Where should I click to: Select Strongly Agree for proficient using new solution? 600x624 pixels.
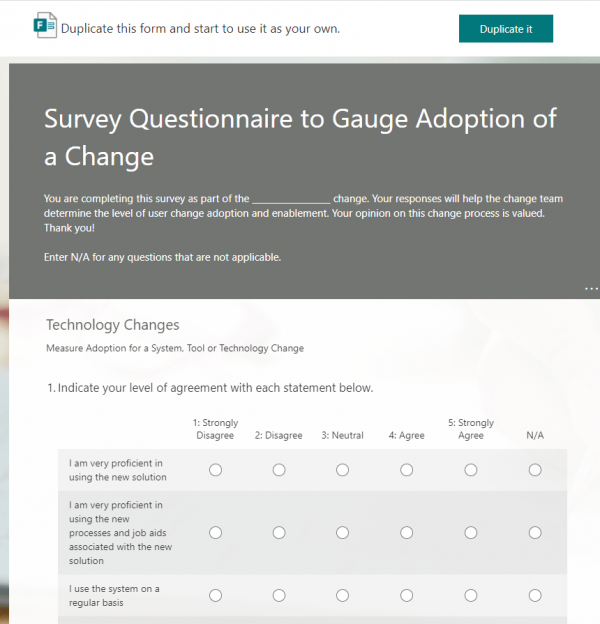(470, 470)
